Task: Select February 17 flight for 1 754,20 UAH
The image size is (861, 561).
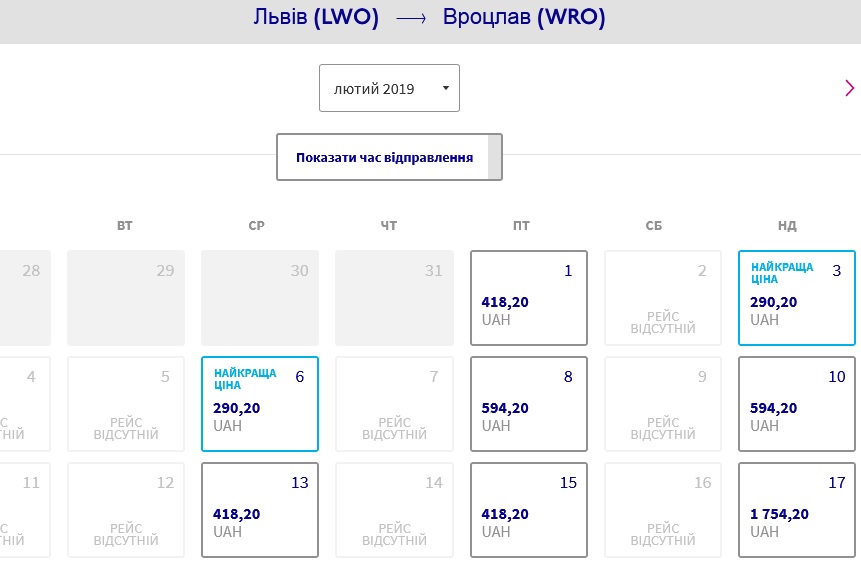Action: click(x=797, y=510)
